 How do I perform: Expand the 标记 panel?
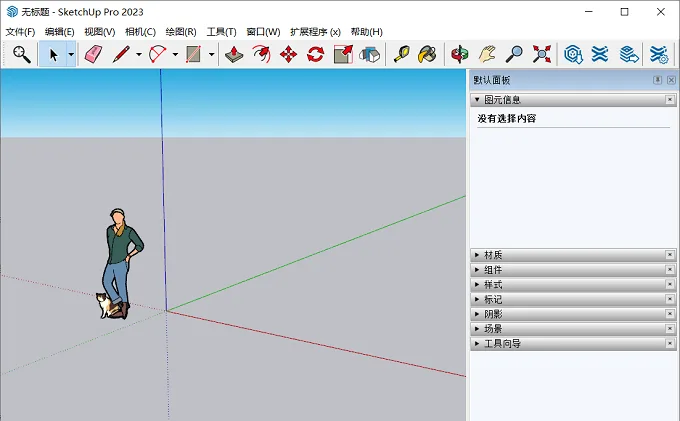coord(477,299)
